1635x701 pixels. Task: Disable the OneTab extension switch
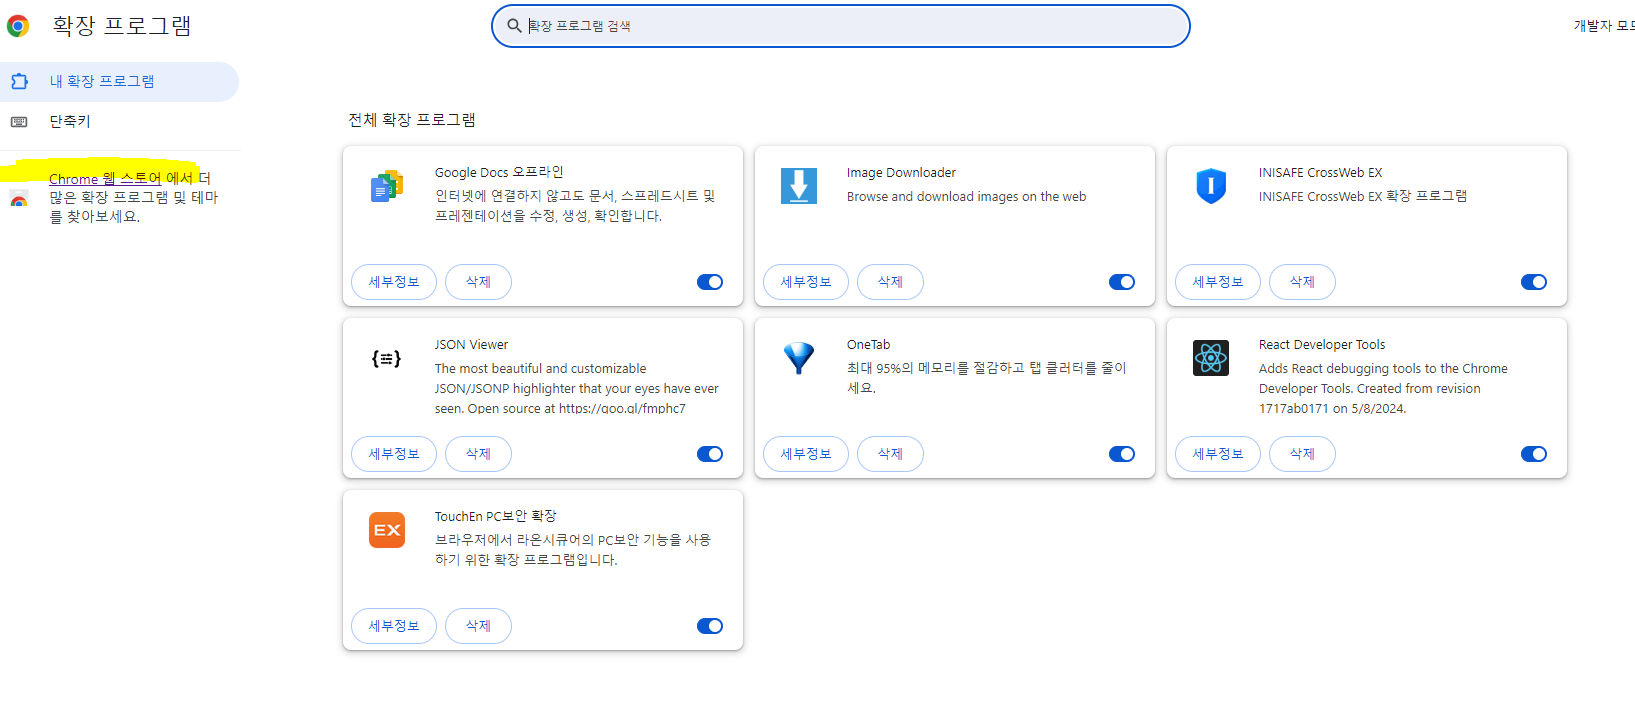1122,454
